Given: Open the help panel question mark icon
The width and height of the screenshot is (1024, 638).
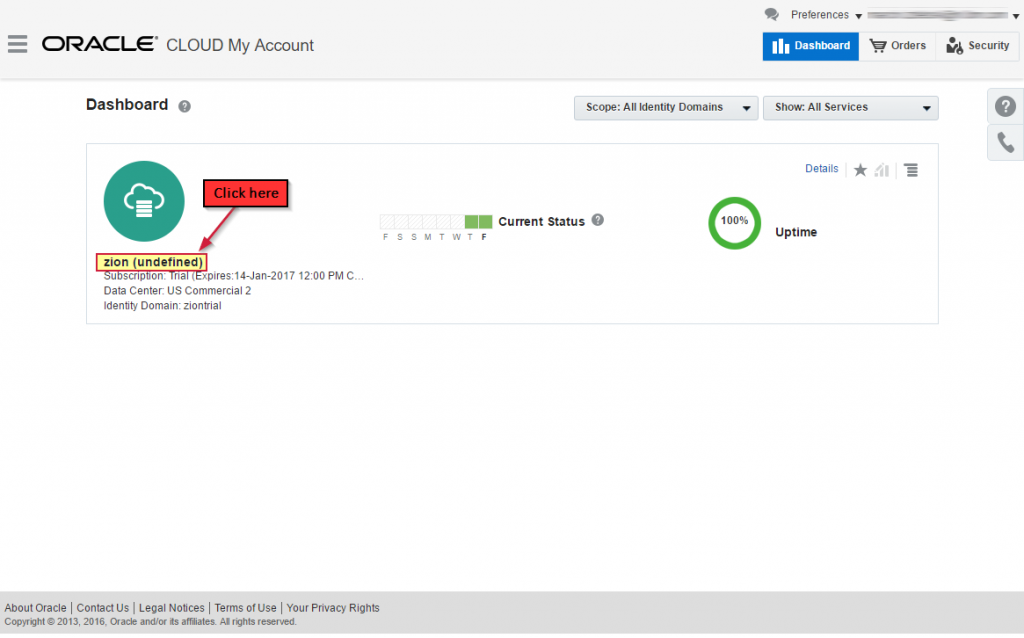Looking at the screenshot, I should pyautogui.click(x=1005, y=105).
